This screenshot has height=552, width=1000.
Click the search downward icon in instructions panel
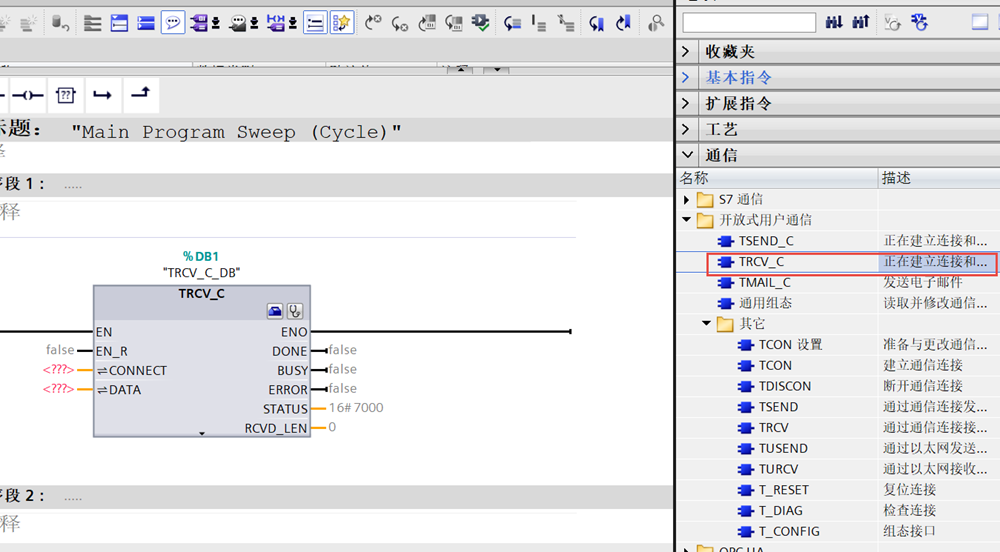[836, 22]
